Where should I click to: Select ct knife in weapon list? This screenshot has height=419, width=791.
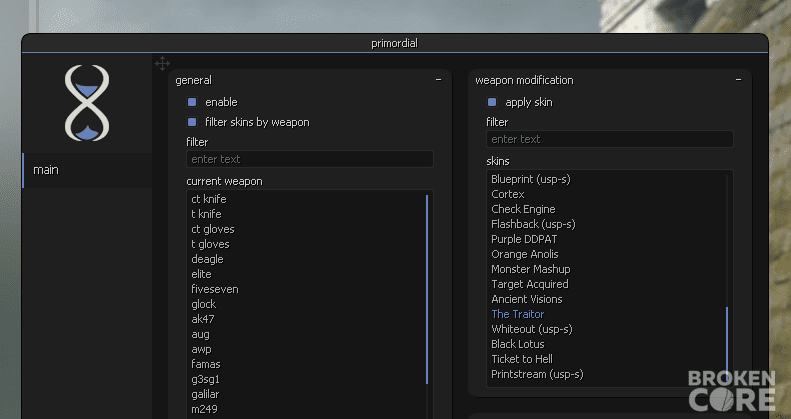coord(209,199)
